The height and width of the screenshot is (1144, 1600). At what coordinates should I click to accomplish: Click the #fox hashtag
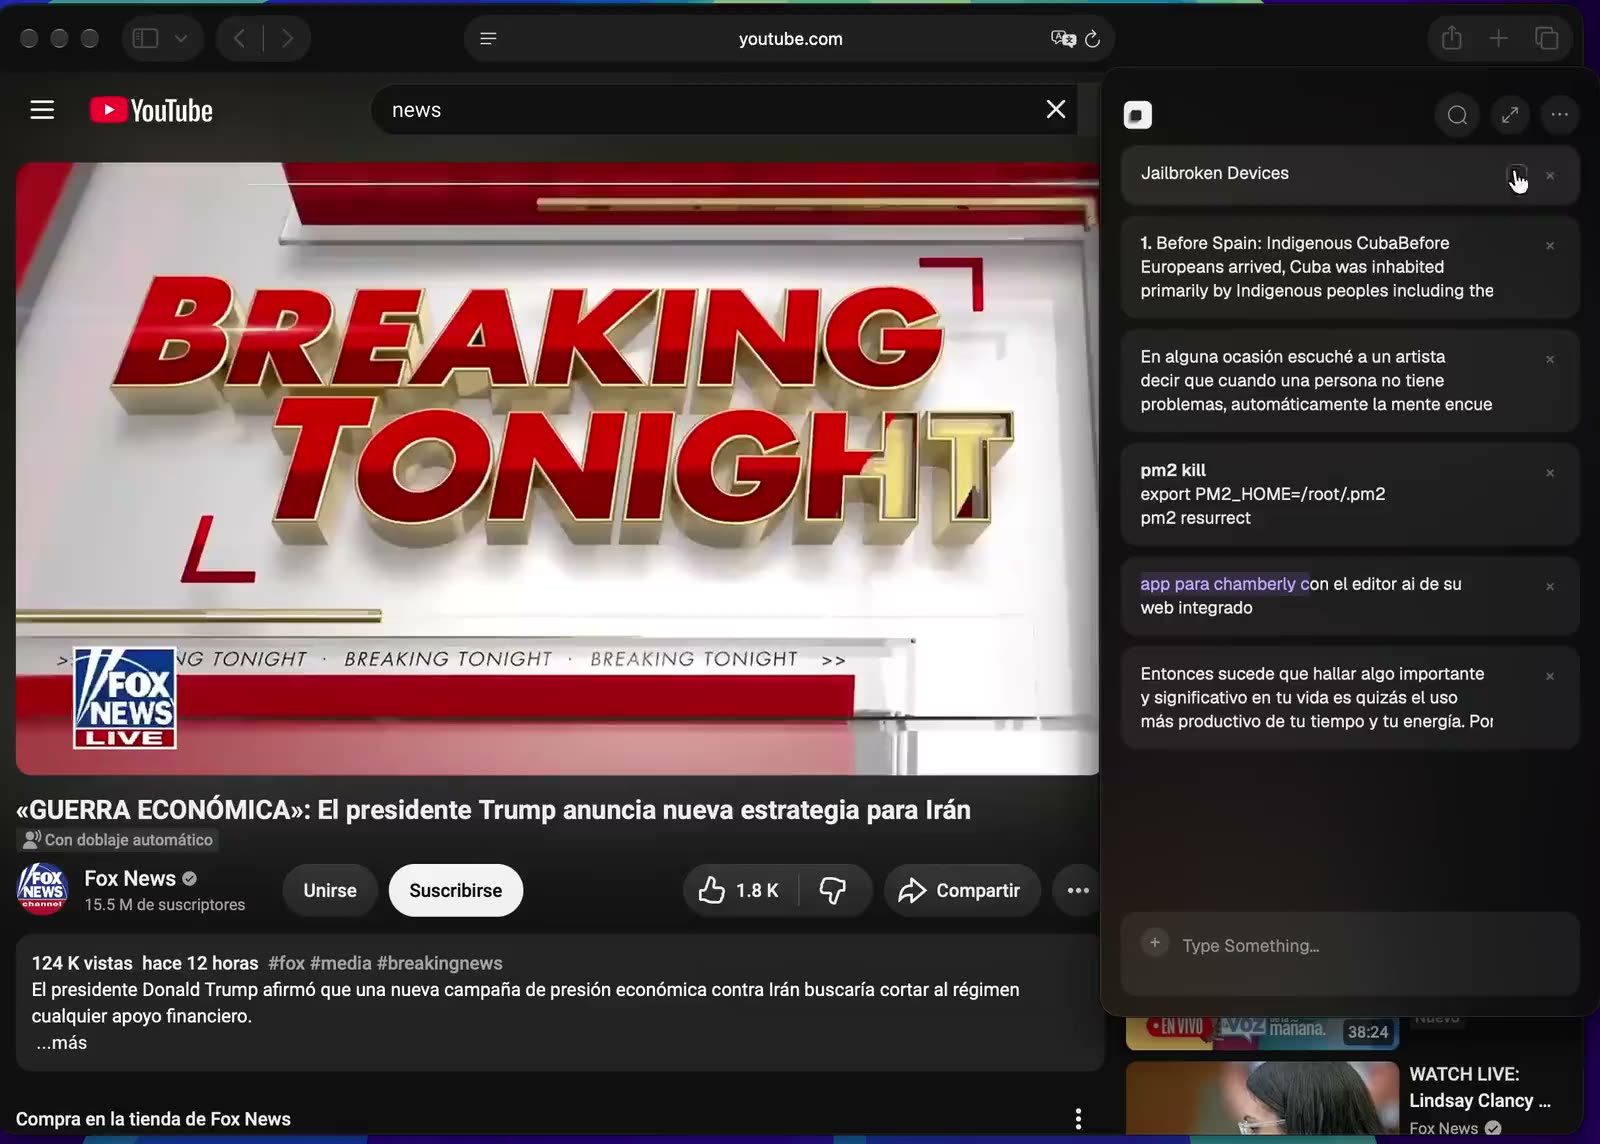(286, 963)
